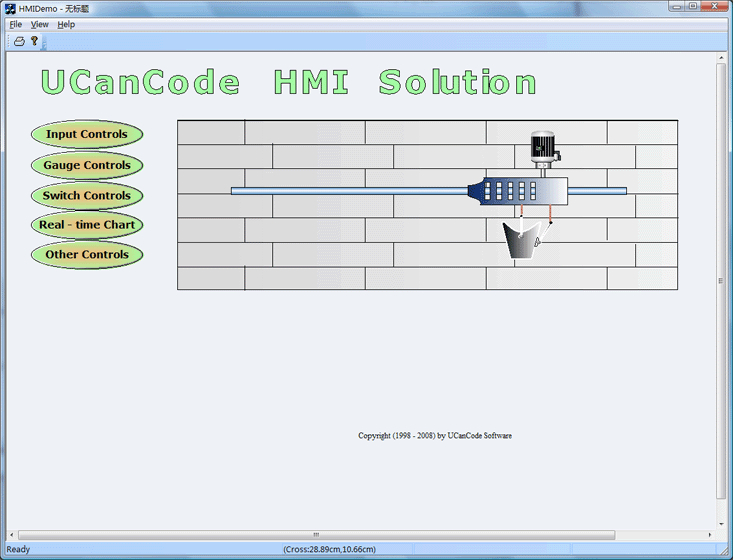Image resolution: width=733 pixels, height=560 pixels.
Task: Click the vertical scrollbar thumb
Action: [720, 280]
